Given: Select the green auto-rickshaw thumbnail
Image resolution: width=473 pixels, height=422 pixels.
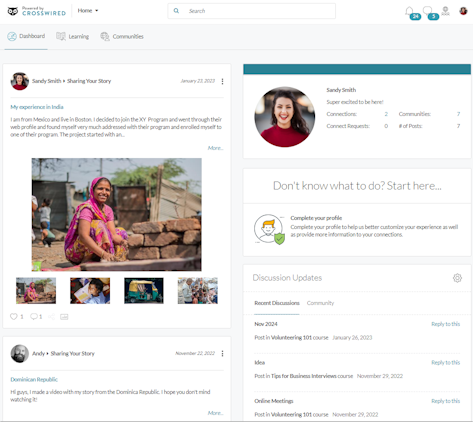Looking at the screenshot, I should pyautogui.click(x=144, y=291).
